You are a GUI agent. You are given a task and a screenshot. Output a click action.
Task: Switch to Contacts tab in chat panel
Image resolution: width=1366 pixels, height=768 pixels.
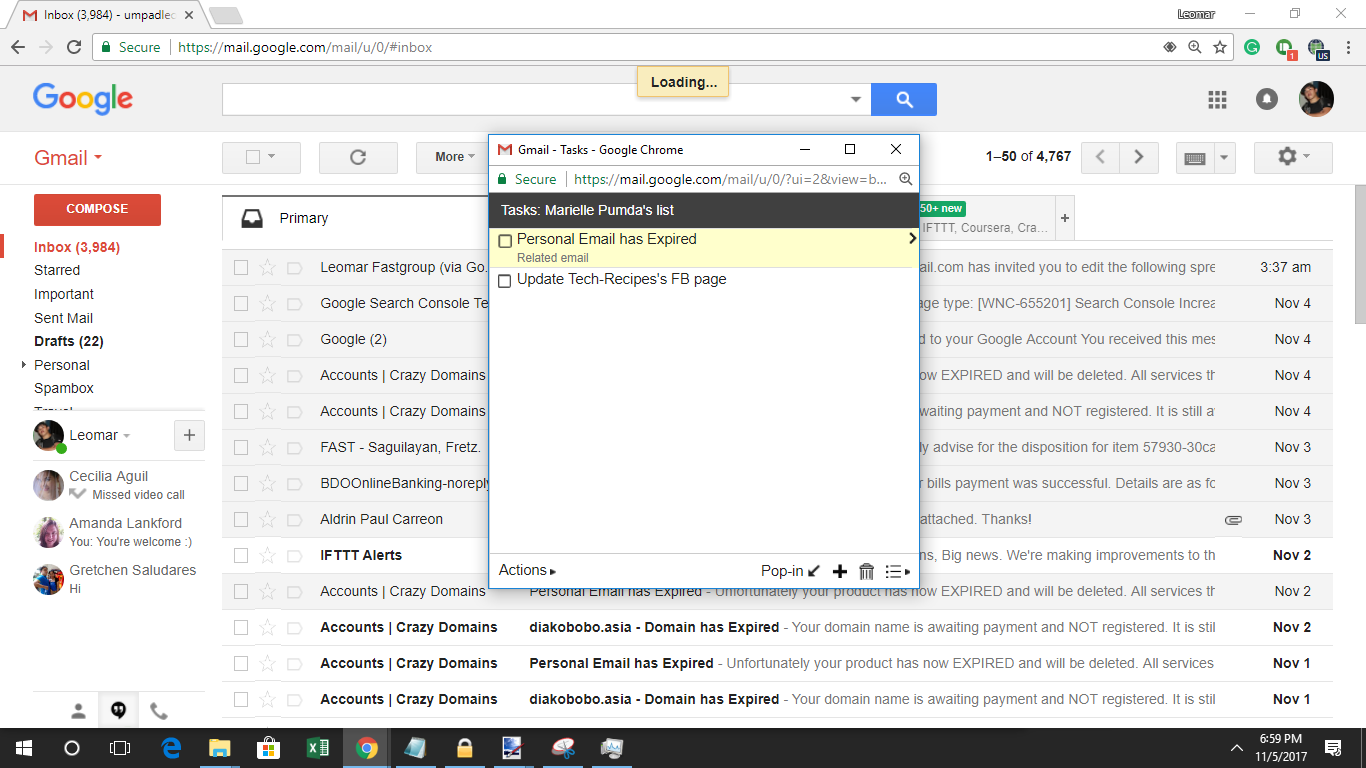click(x=78, y=711)
